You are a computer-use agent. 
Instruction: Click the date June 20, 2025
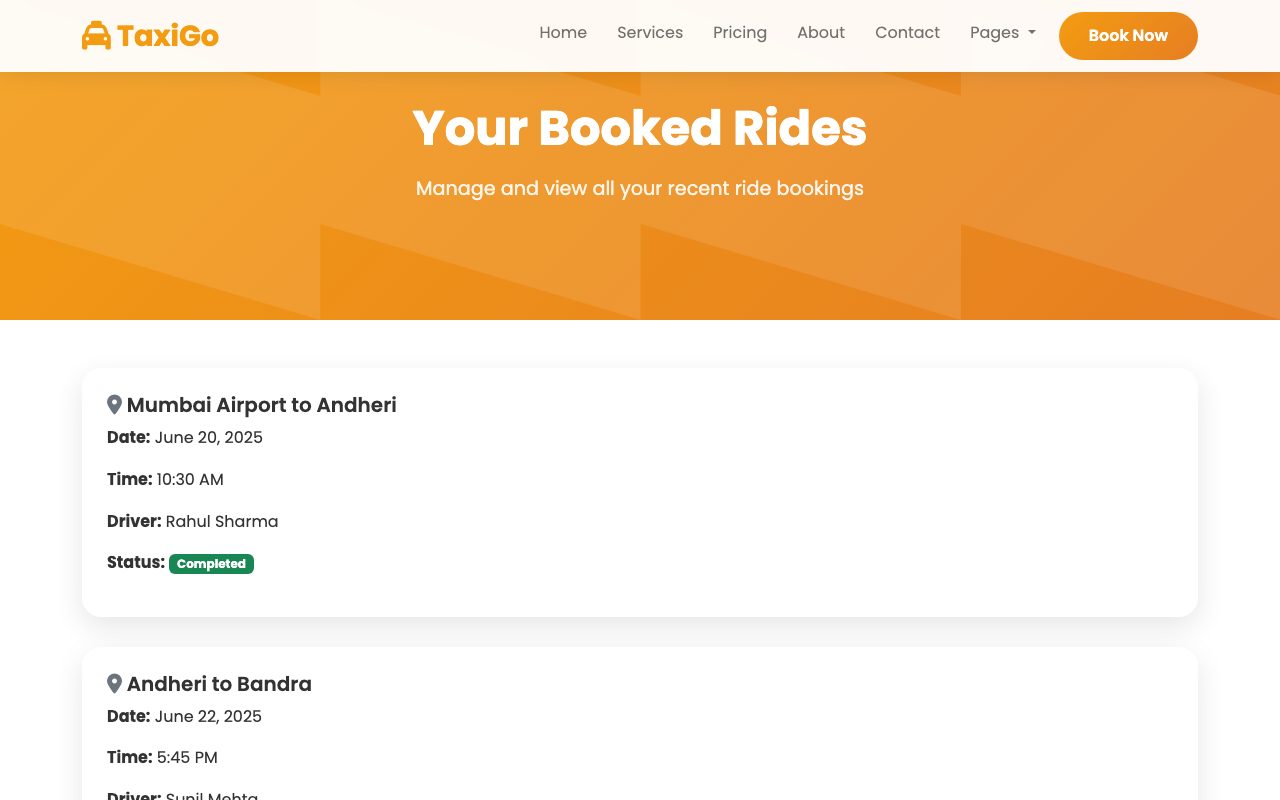click(209, 437)
